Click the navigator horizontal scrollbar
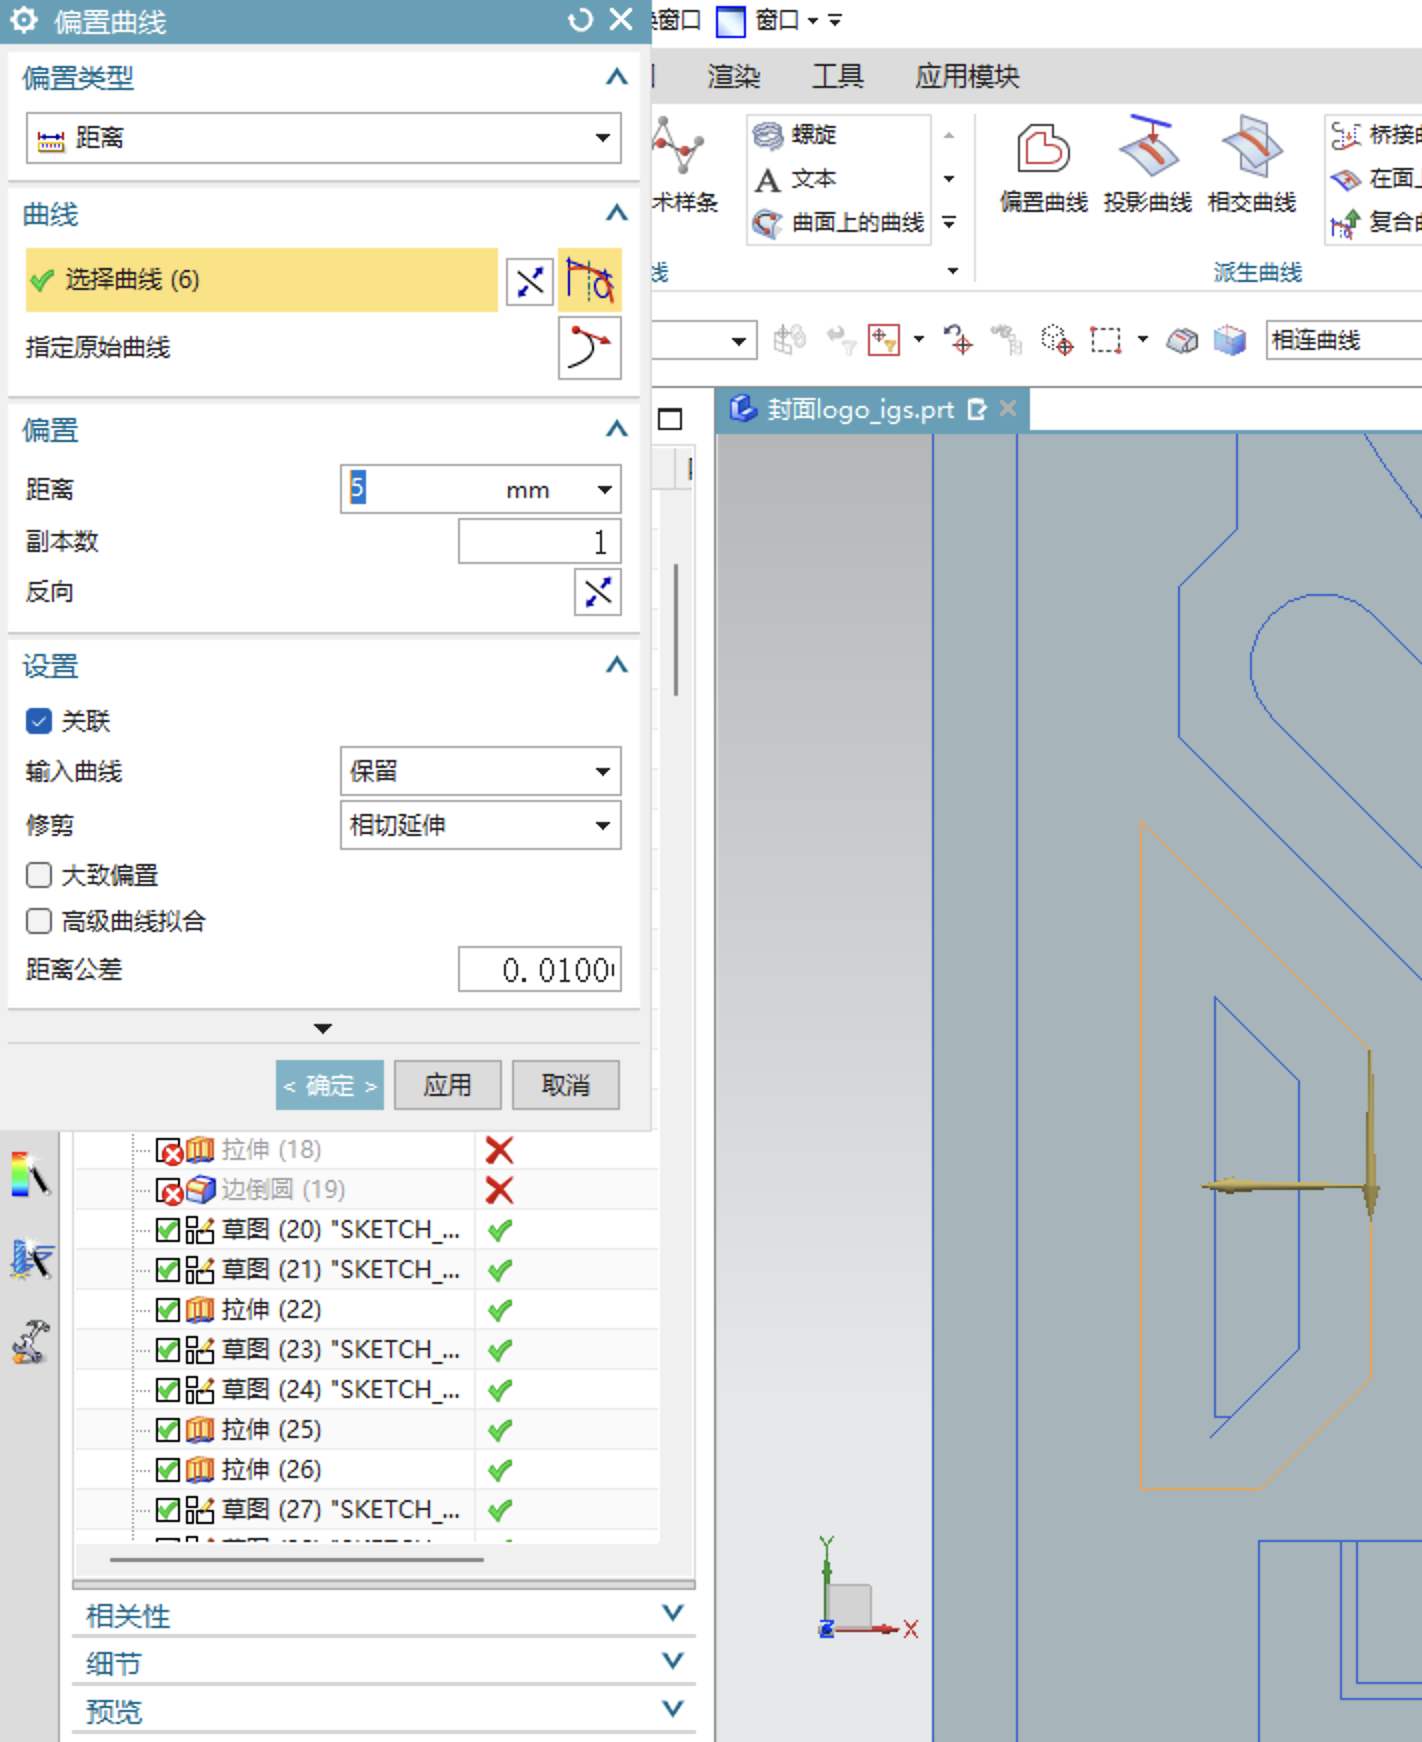Viewport: 1422px width, 1742px height. pos(297,1559)
